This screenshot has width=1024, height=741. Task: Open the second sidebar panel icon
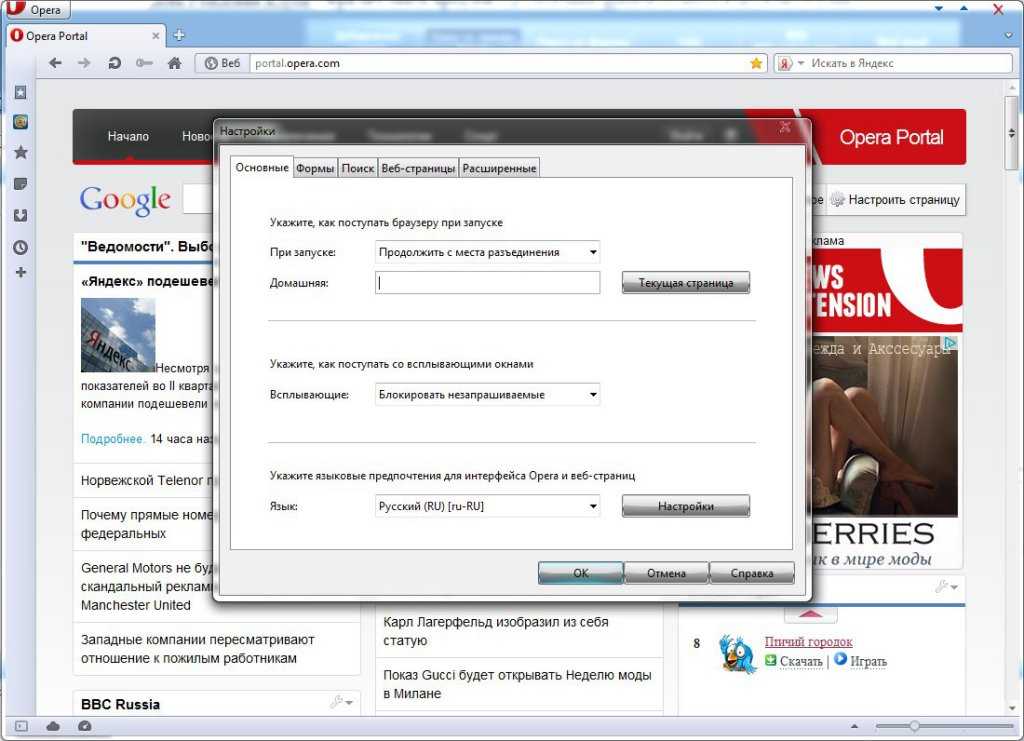[21, 122]
